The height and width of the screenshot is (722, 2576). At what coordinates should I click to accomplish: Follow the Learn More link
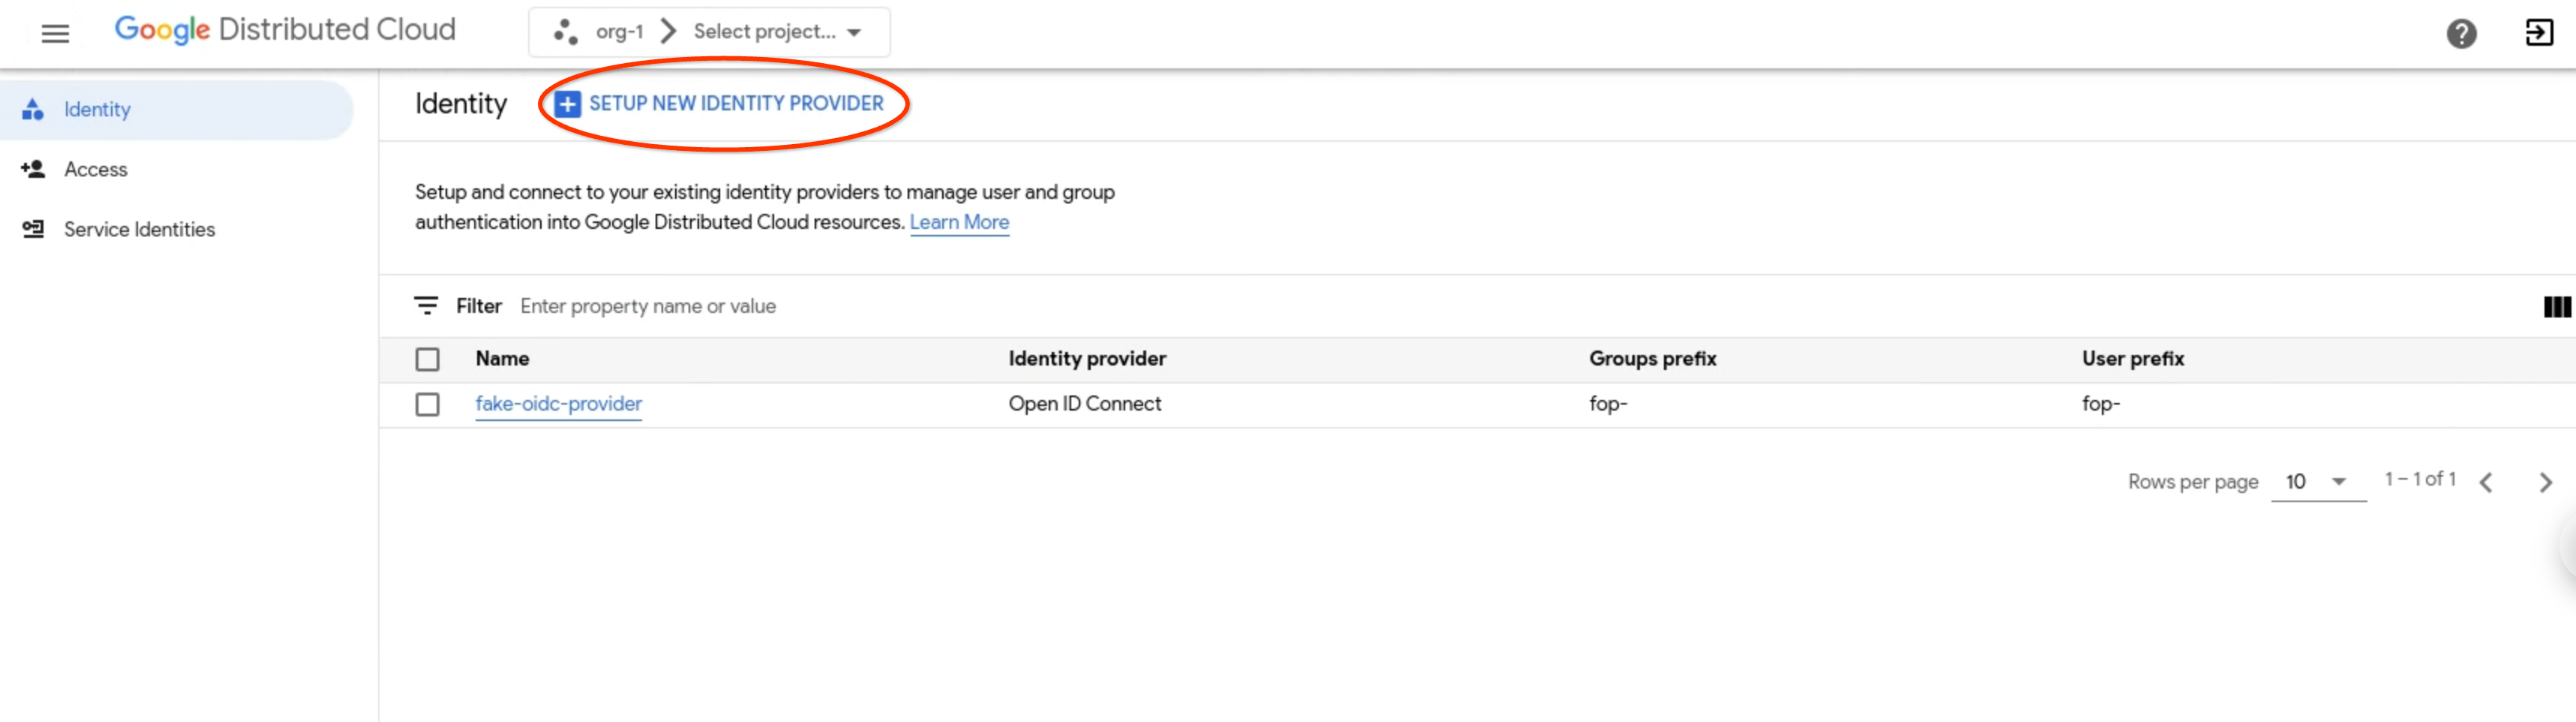pos(958,222)
